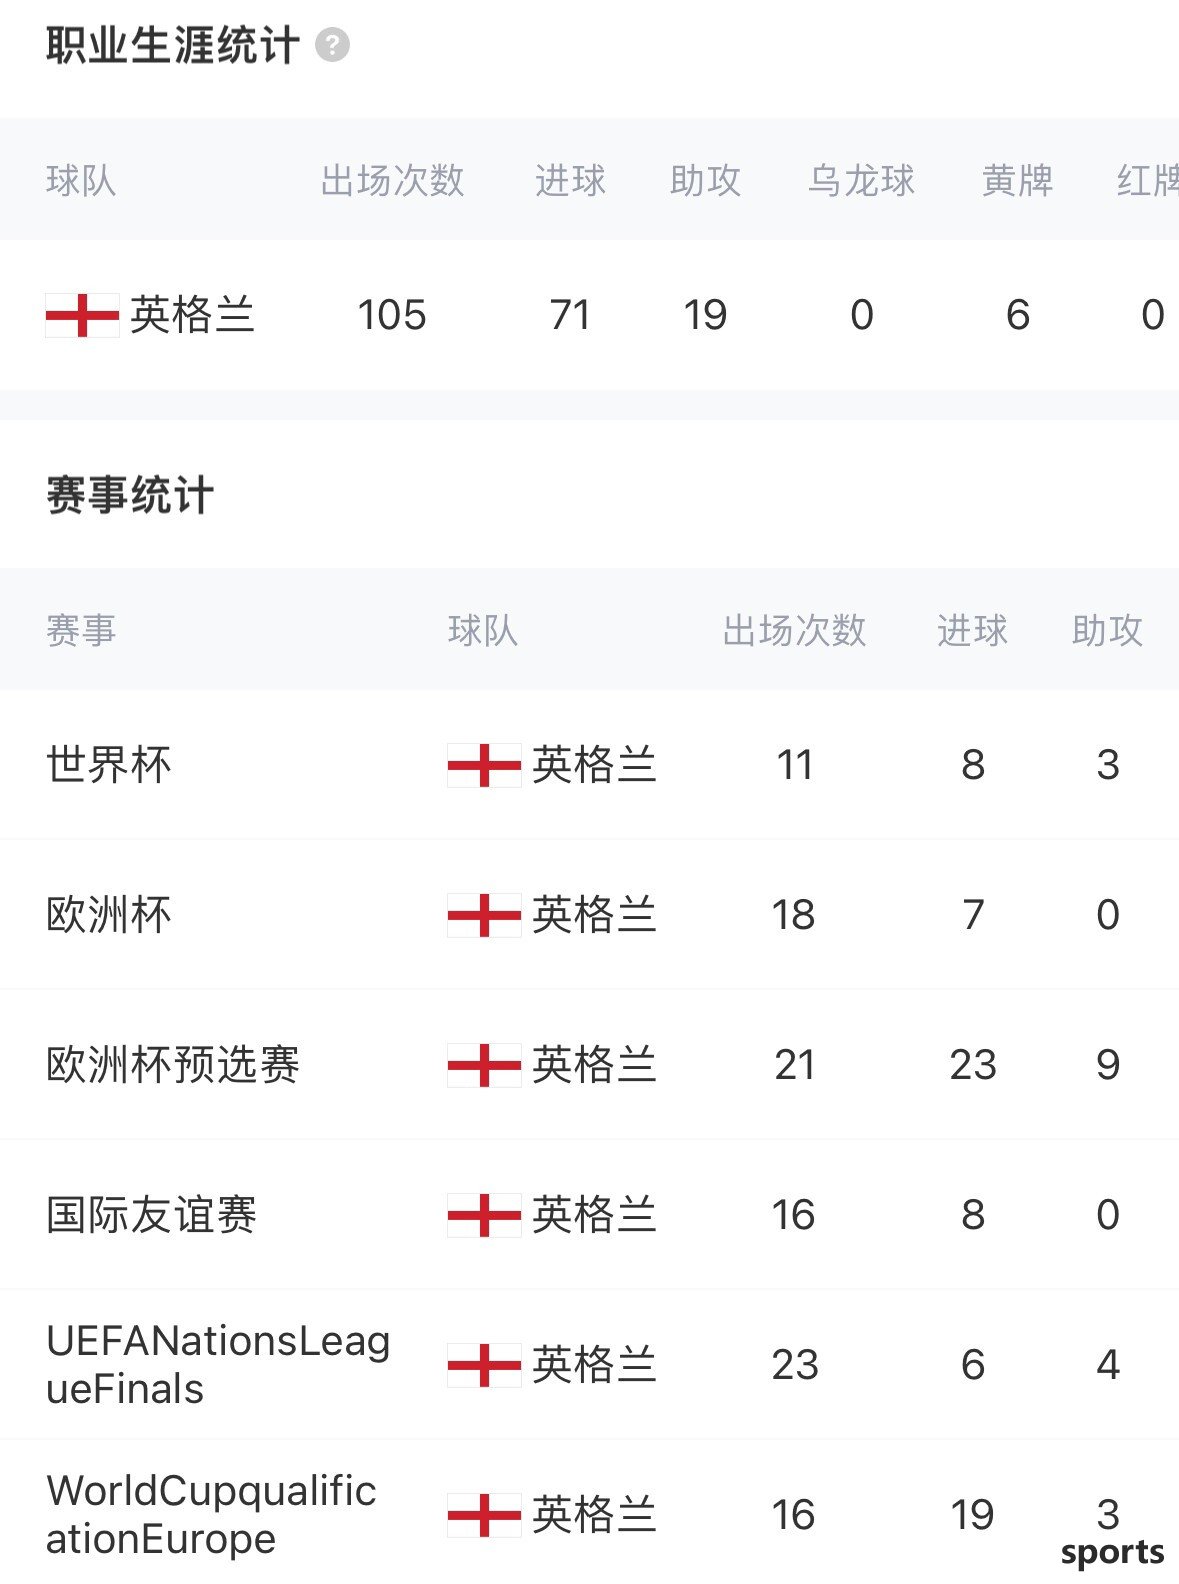The height and width of the screenshot is (1584, 1179).
Task: Click the 职业生涯统计 section heading
Action: pos(172,46)
